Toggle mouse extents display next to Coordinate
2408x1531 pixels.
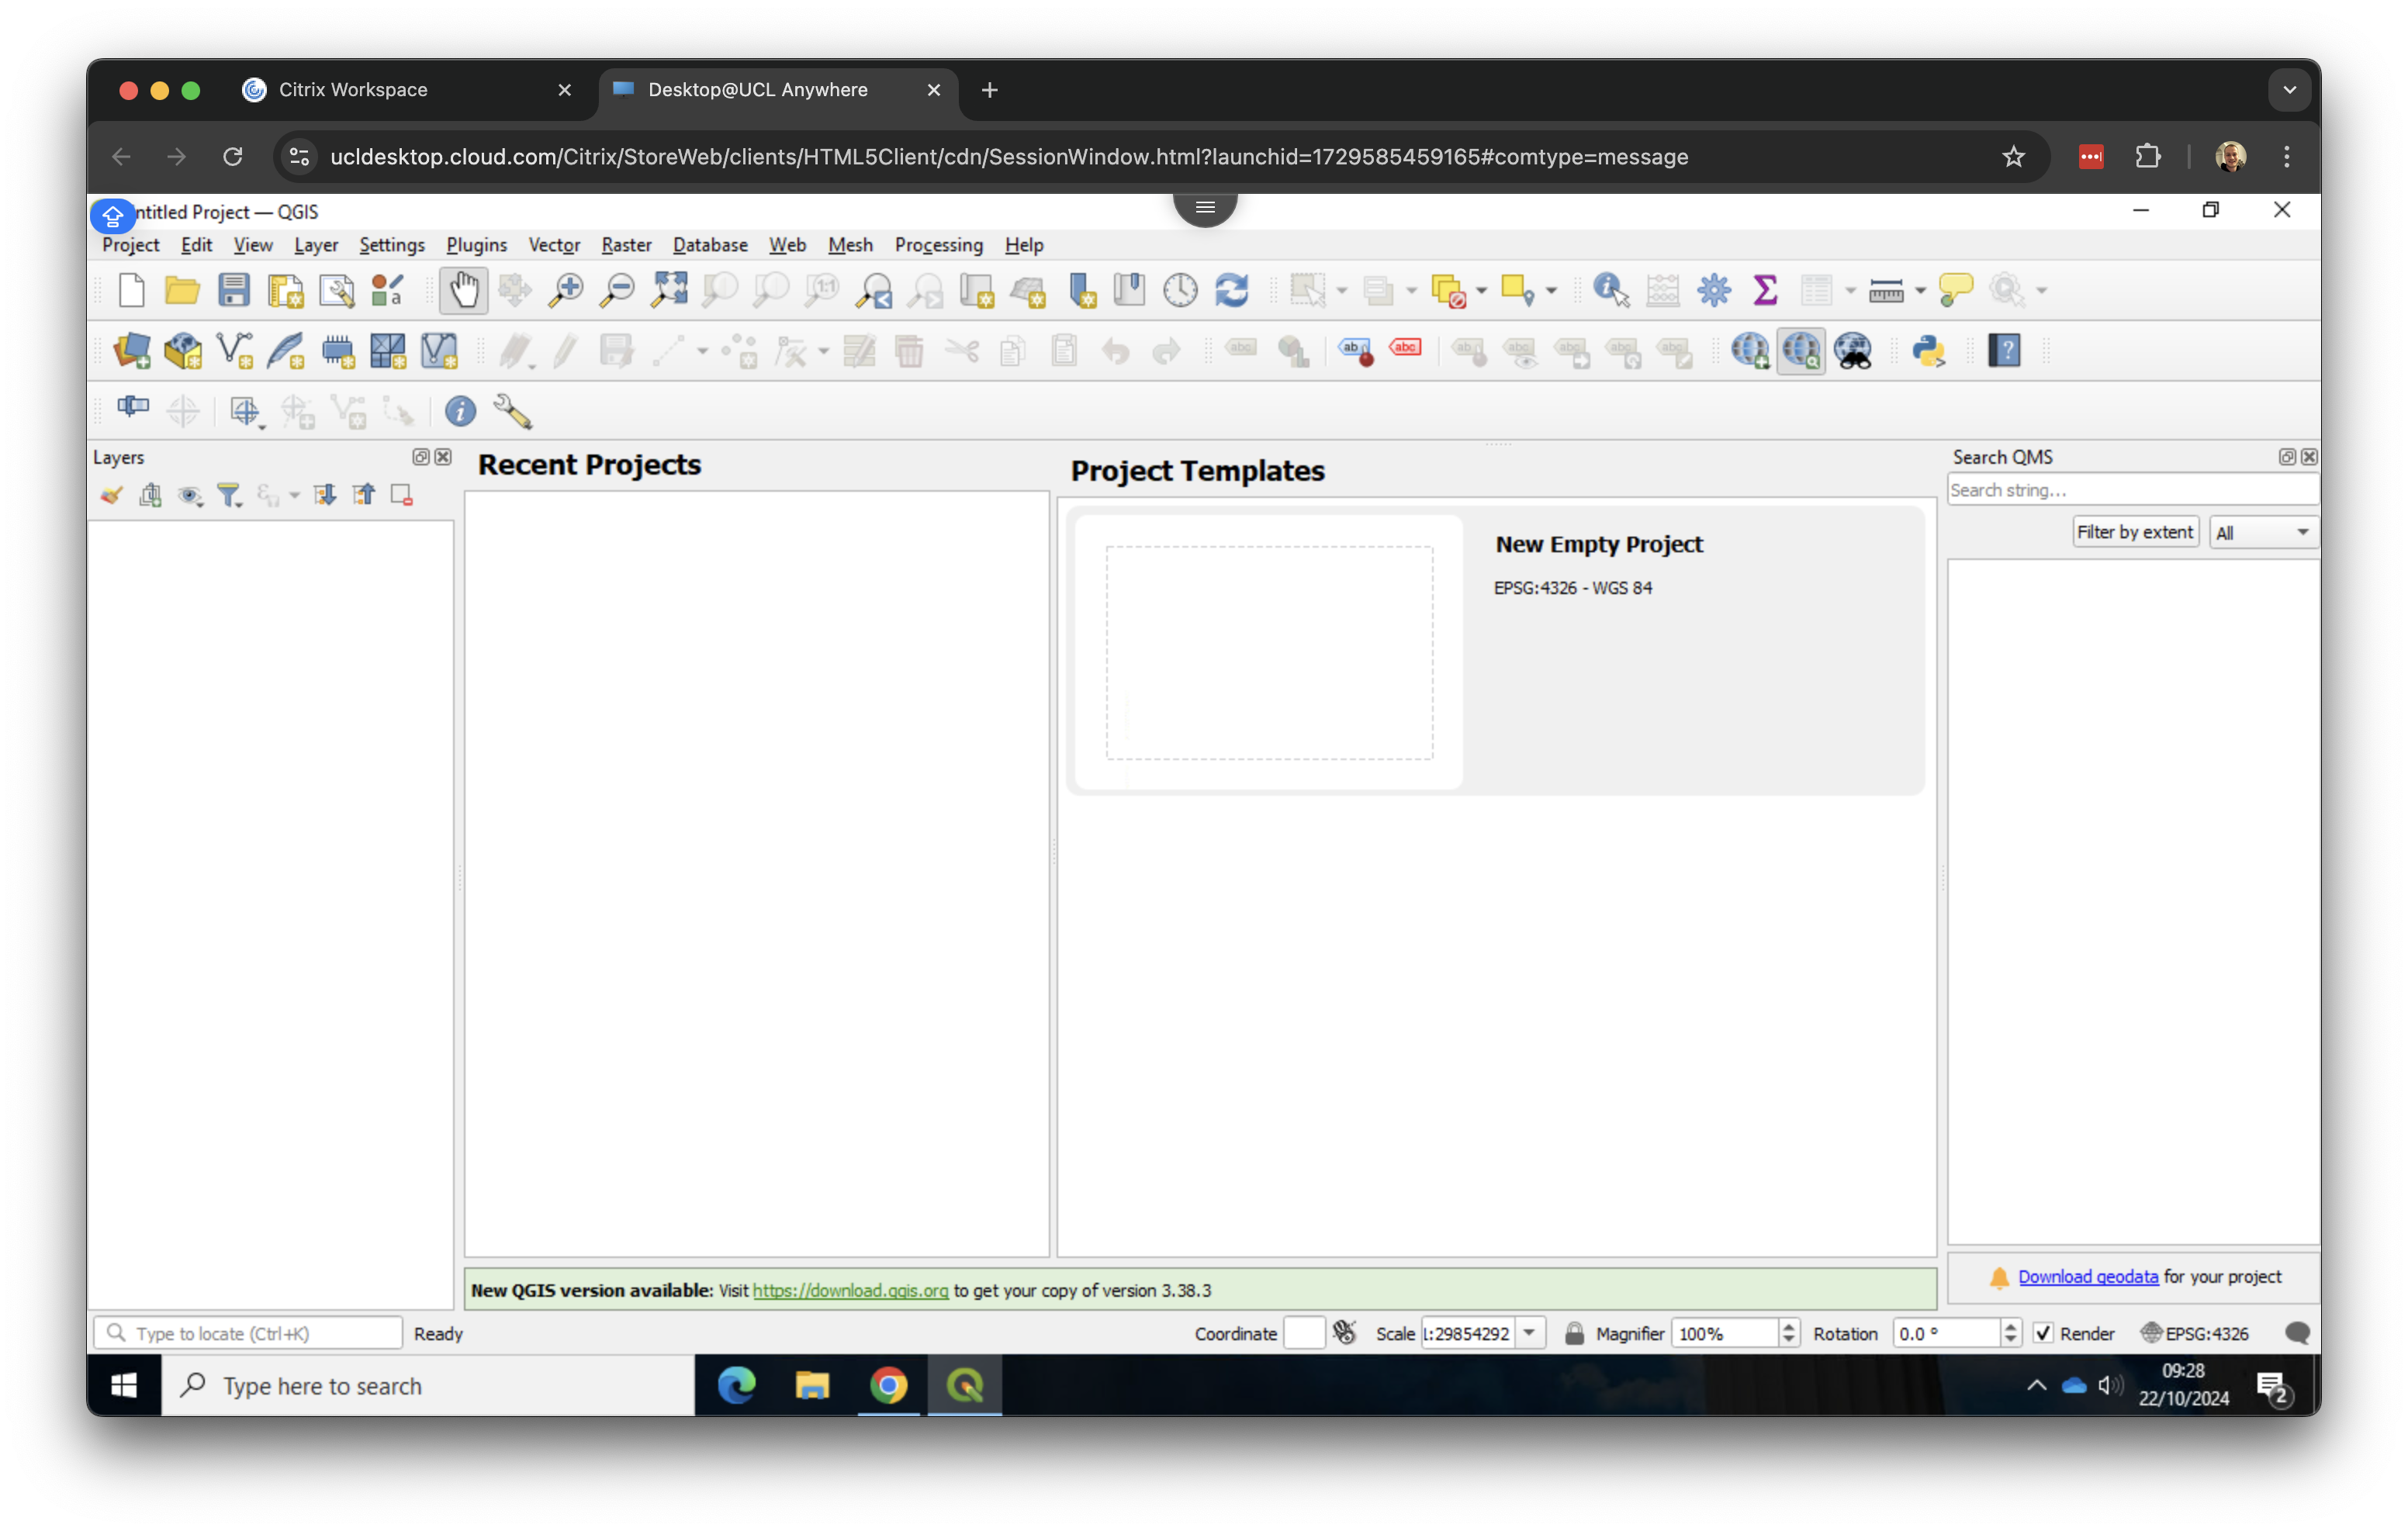[x=1345, y=1333]
